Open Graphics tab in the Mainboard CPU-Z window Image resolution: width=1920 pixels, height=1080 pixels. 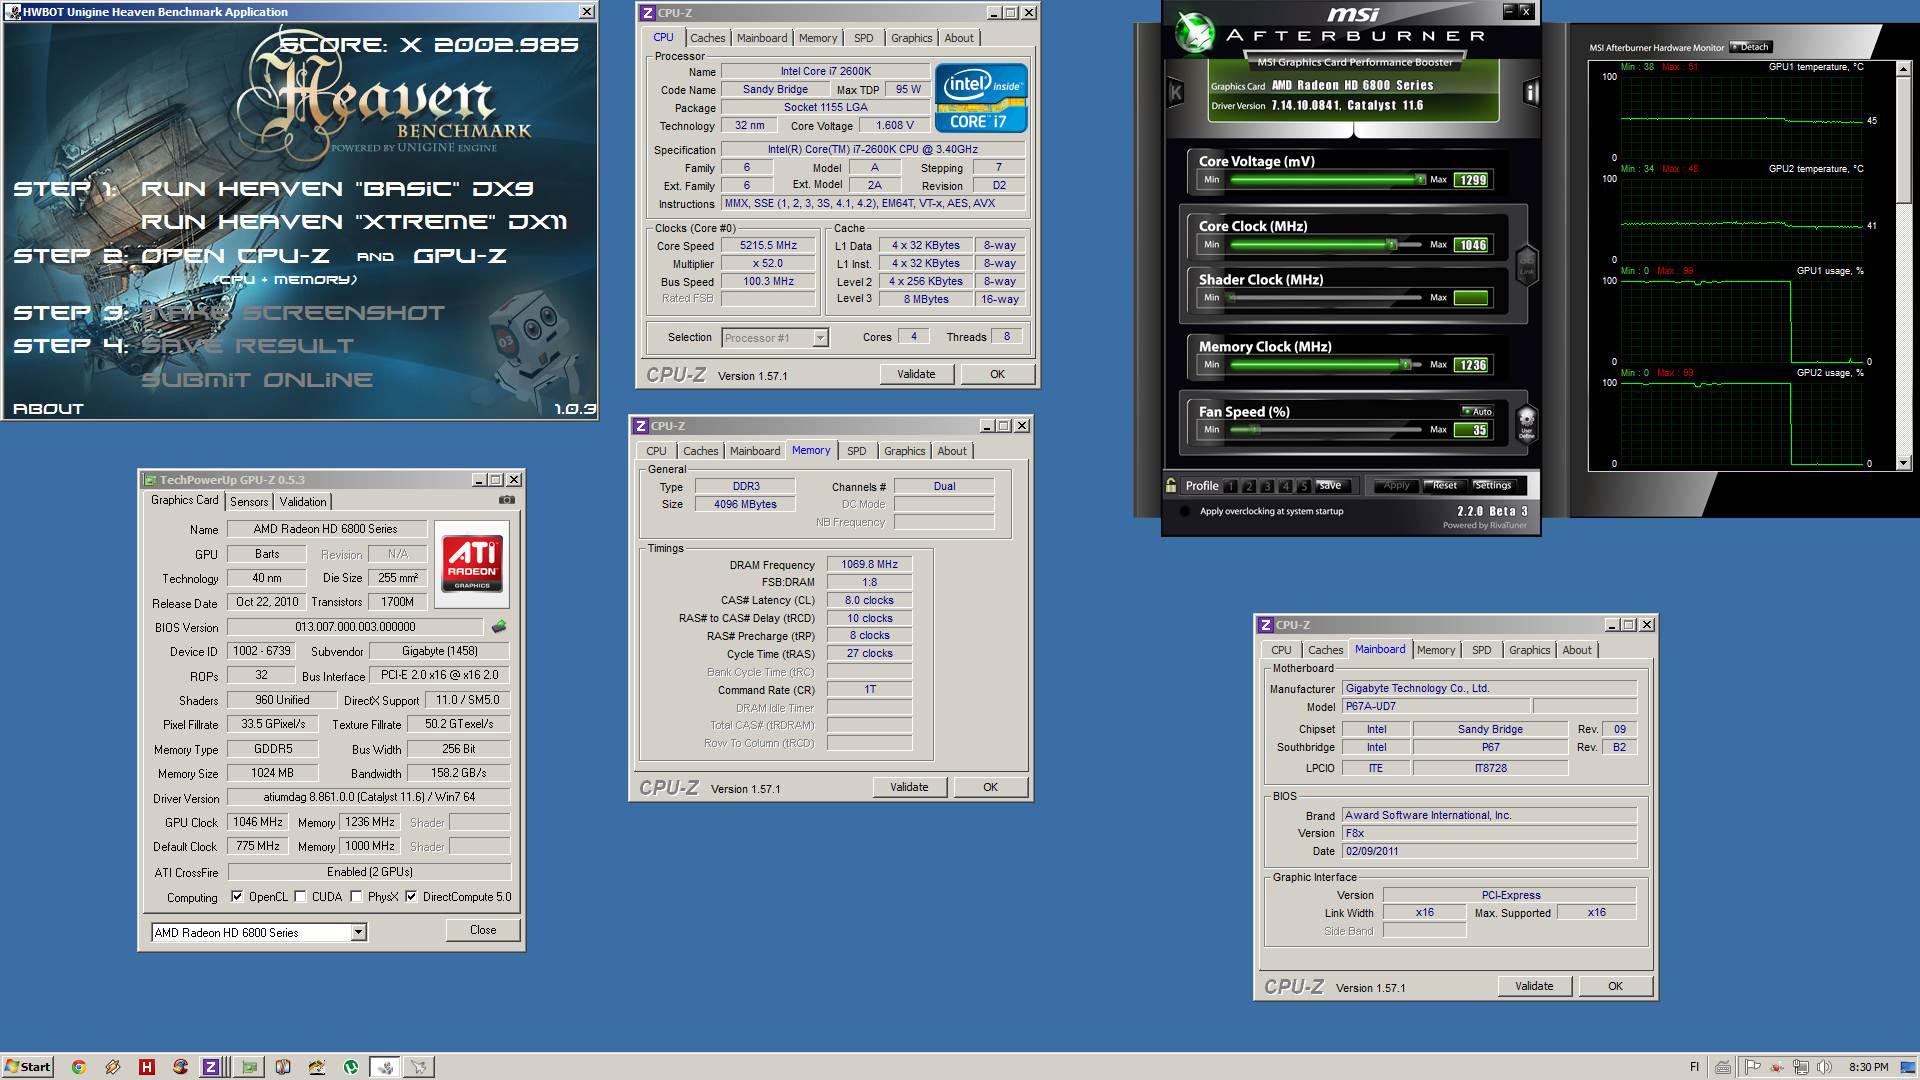pyautogui.click(x=1529, y=650)
